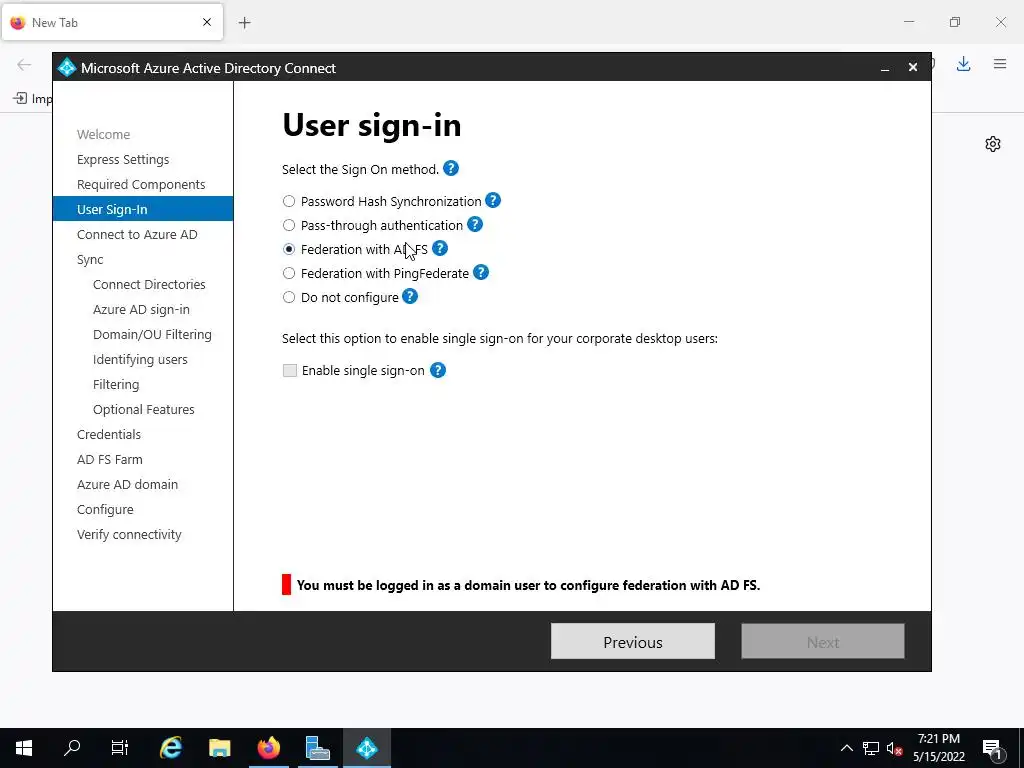Open taskbar Search

[x=72, y=748]
